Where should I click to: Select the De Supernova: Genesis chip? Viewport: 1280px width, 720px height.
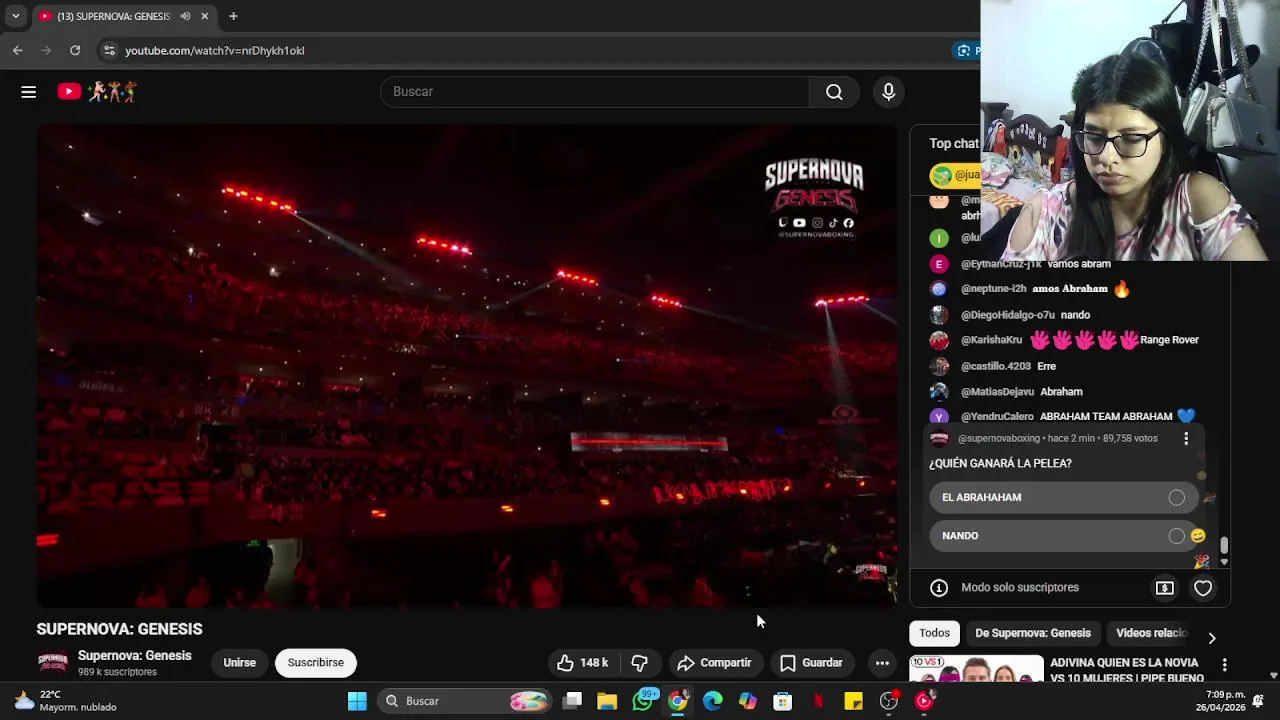pyautogui.click(x=1033, y=633)
